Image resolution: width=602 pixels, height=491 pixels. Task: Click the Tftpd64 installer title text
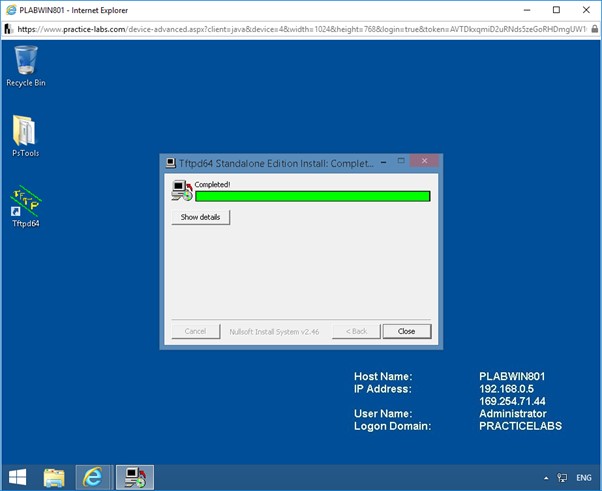pos(276,164)
